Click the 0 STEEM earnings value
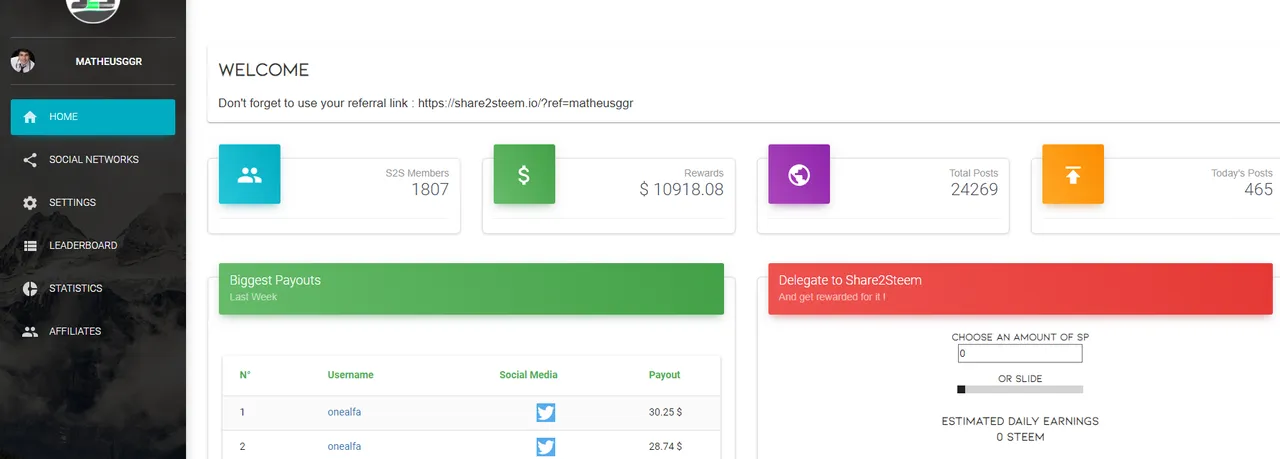This screenshot has width=1280, height=459. [1020, 437]
